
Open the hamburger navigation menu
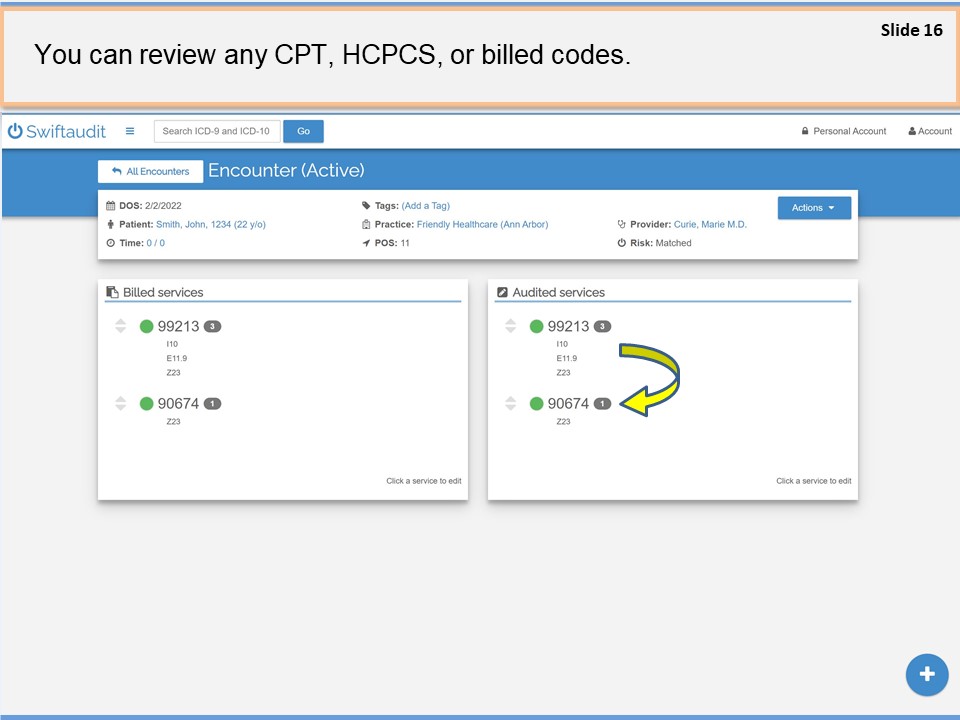(x=130, y=131)
